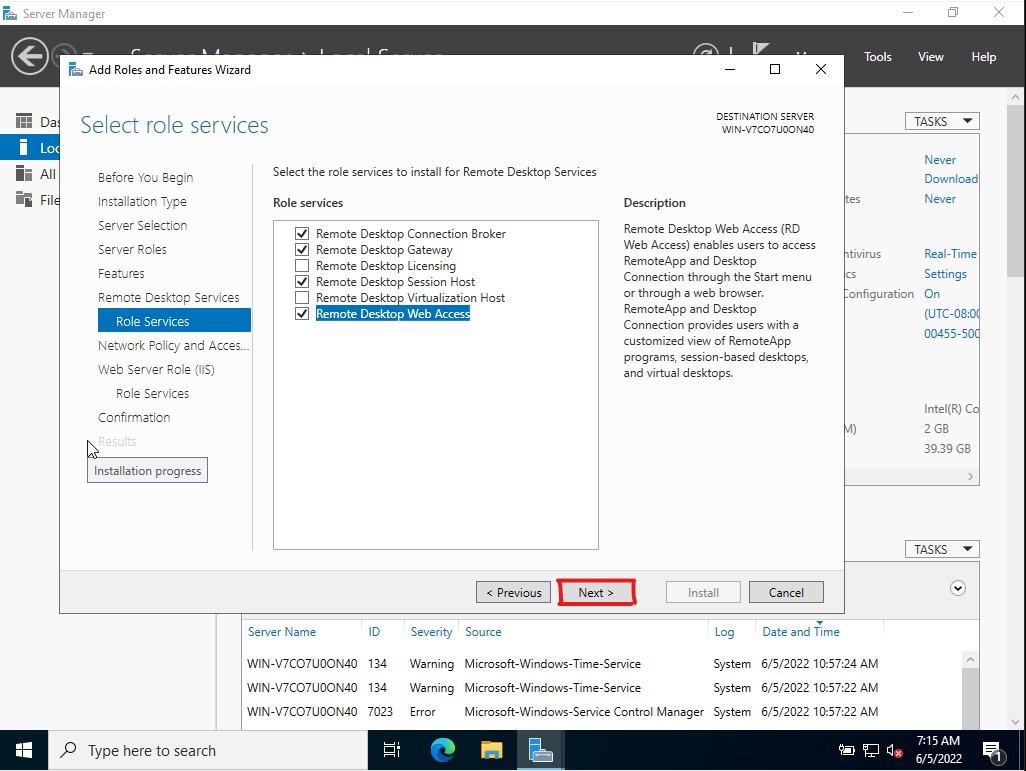Click the Server Manager forward arrow button
Image resolution: width=1026 pixels, height=771 pixels.
click(x=63, y=54)
